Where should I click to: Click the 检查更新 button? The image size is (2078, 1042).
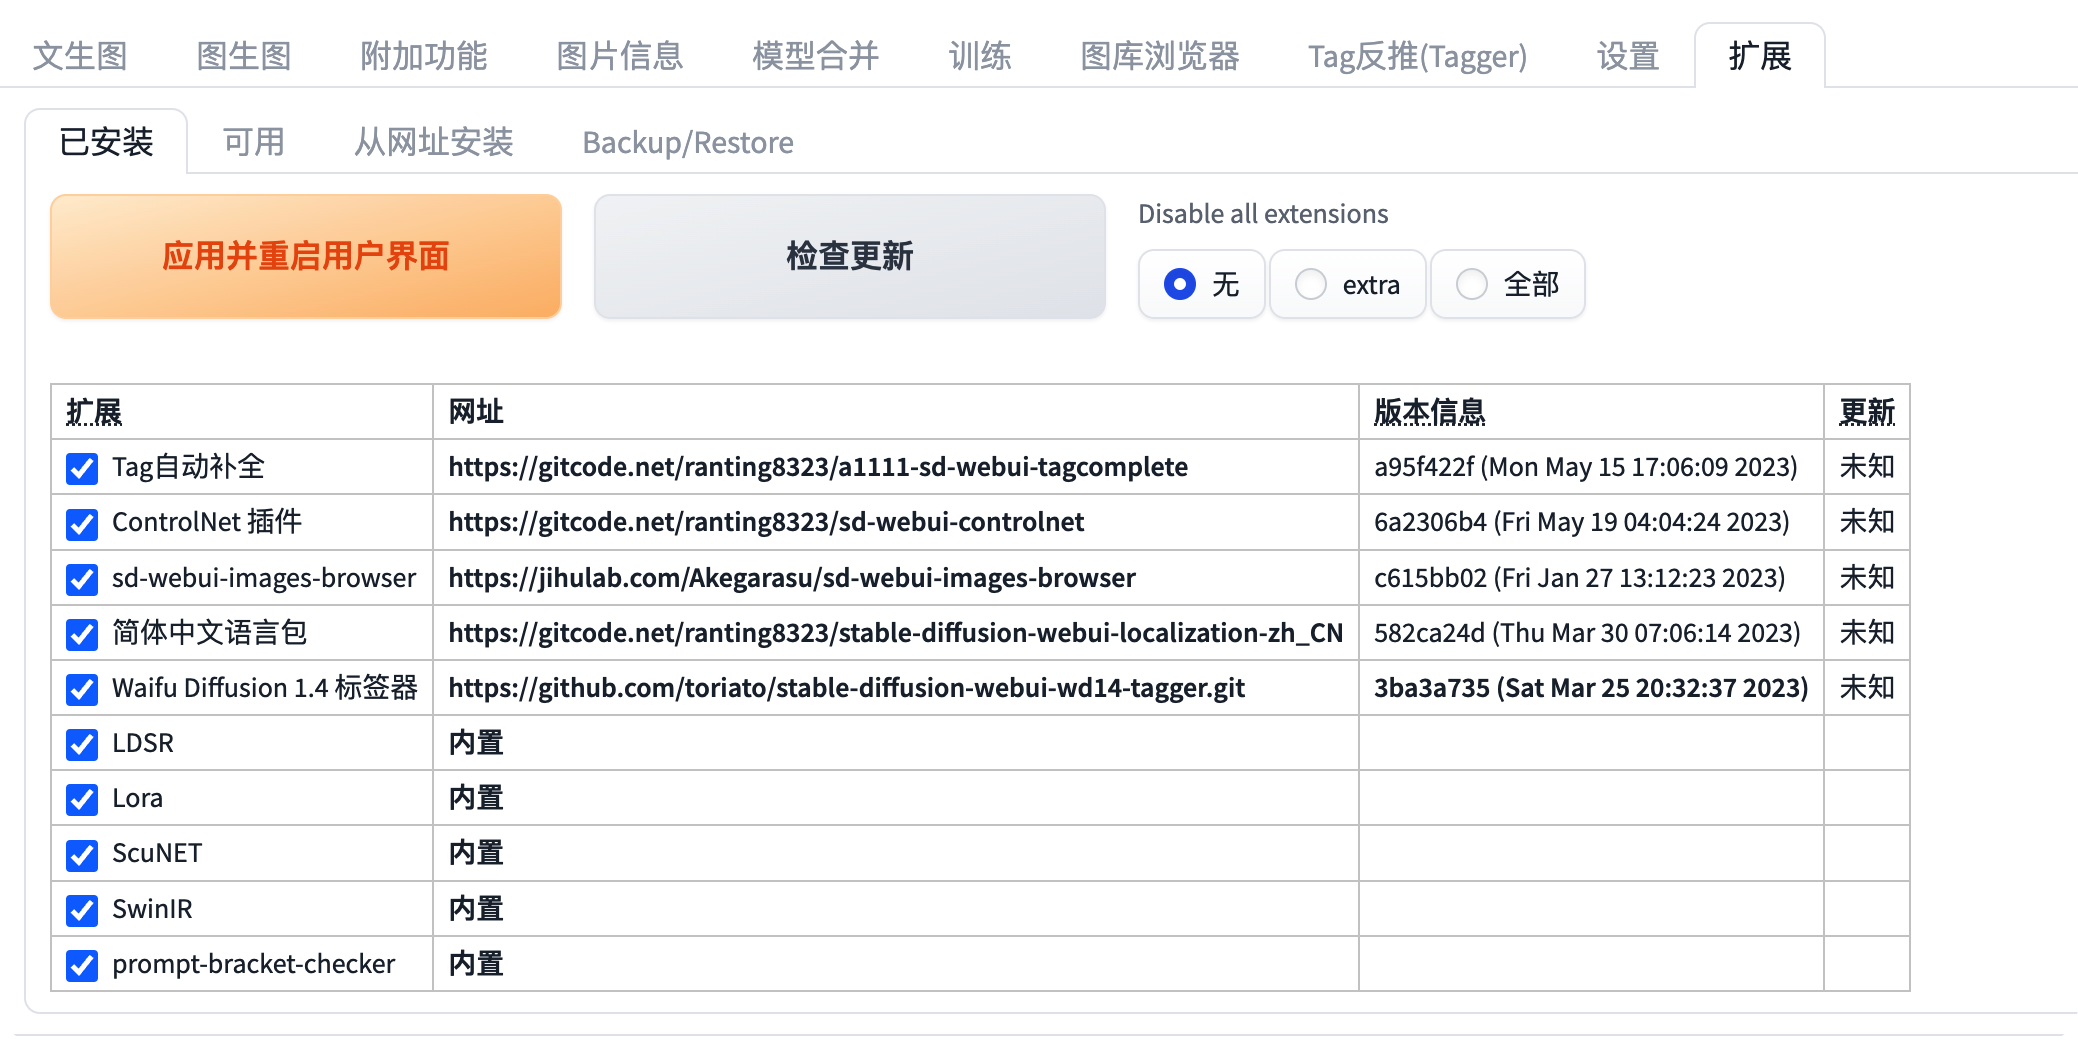pyautogui.click(x=850, y=256)
